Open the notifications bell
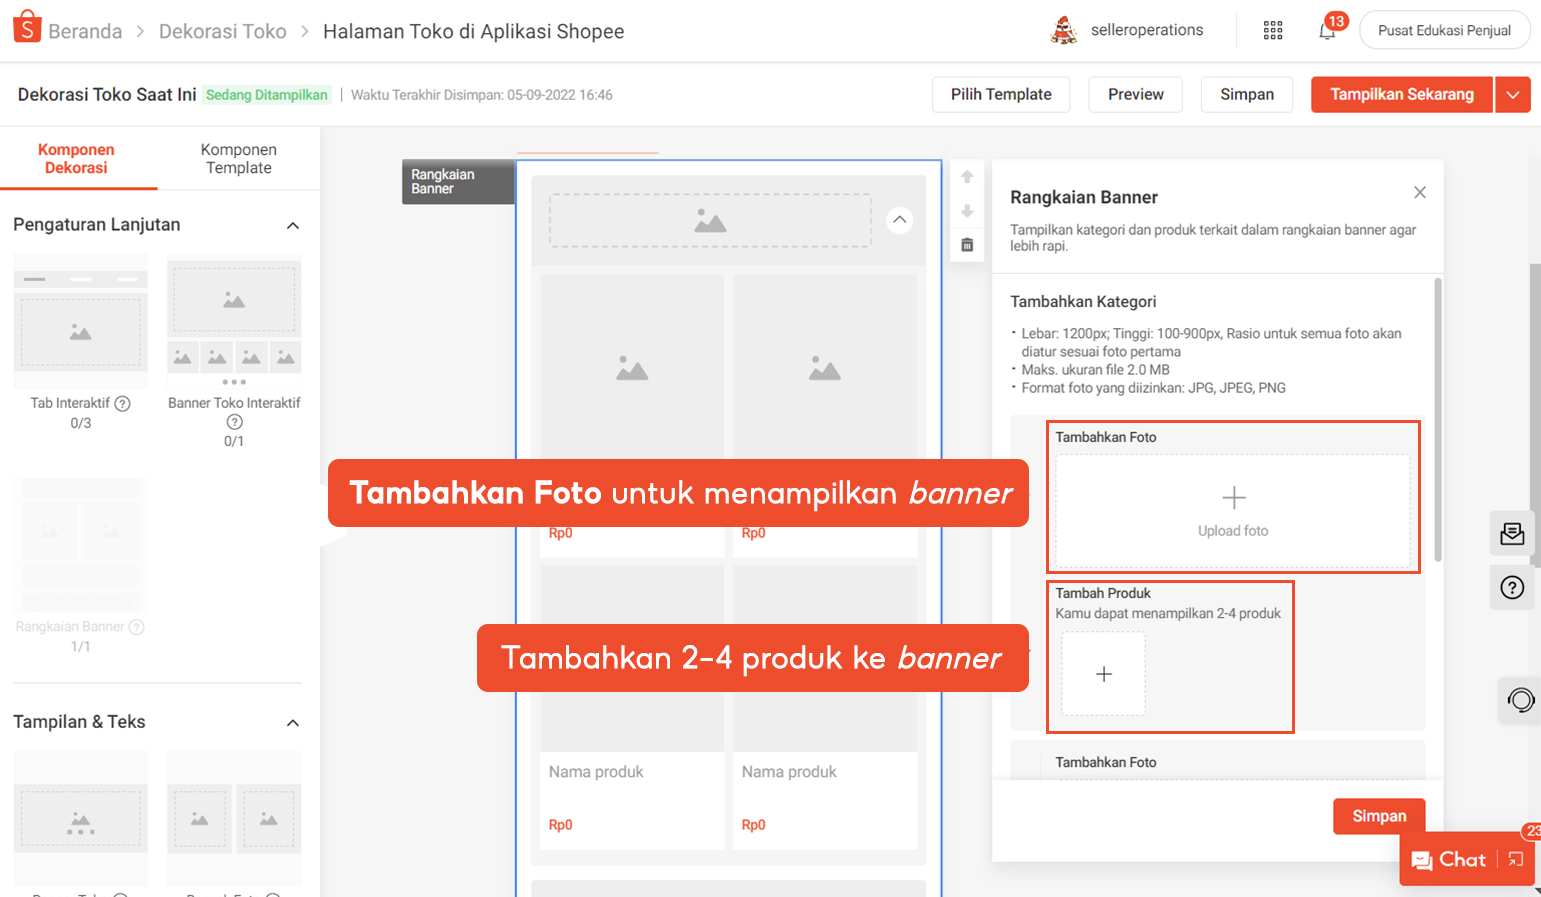 [x=1327, y=31]
